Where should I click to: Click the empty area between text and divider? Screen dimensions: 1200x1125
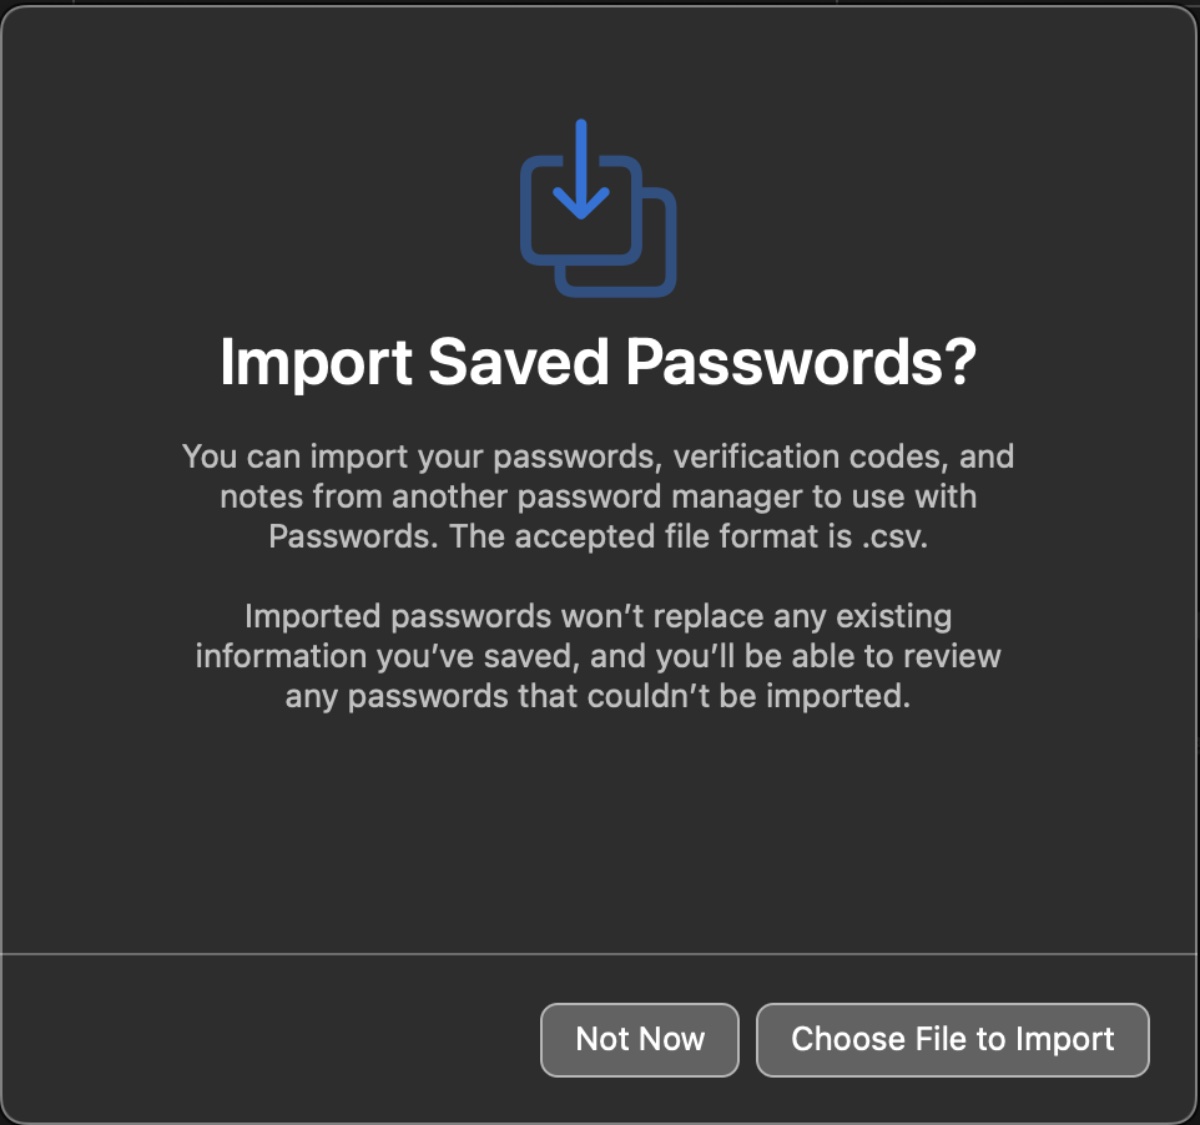[598, 830]
